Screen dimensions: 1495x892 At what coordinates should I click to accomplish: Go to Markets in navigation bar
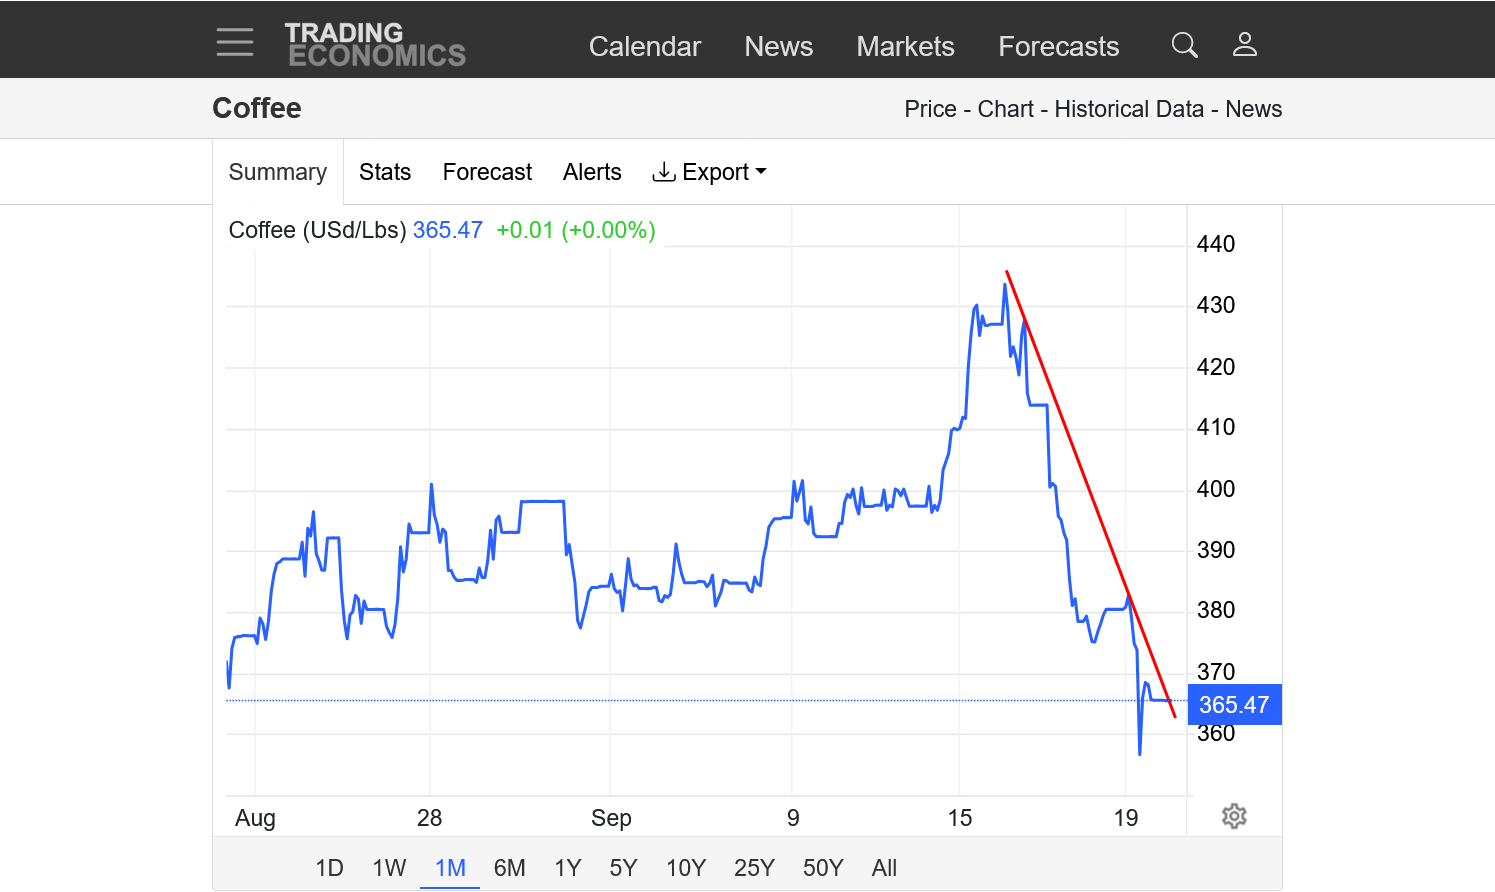pos(905,47)
